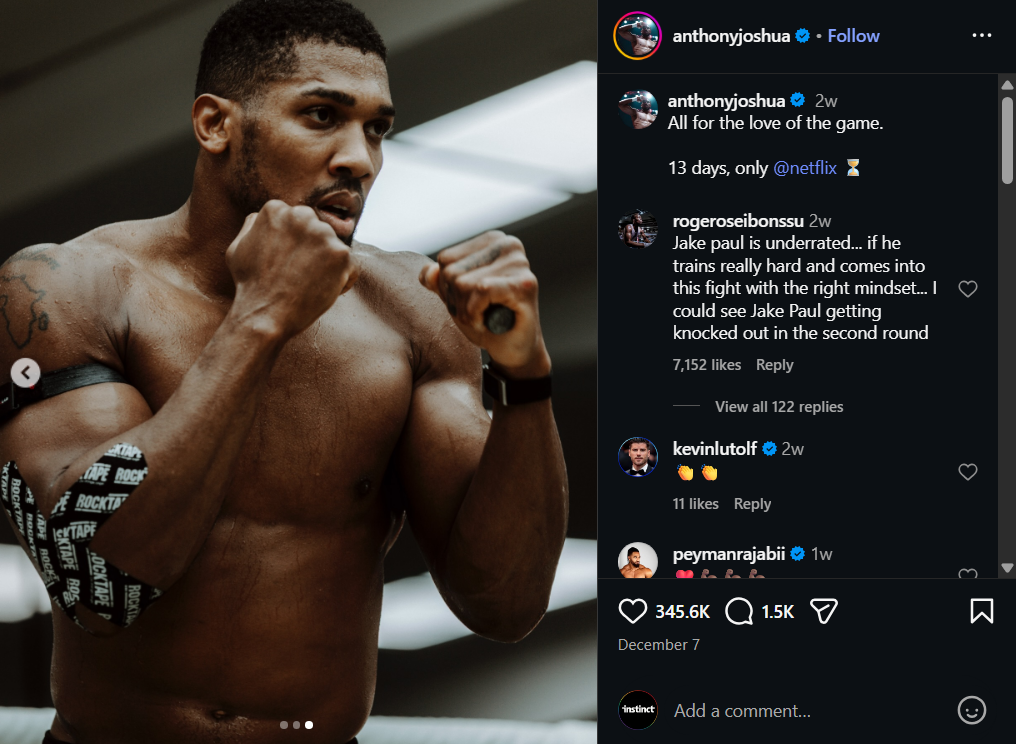Reply to rogeroseibonssu's comment
This screenshot has height=744, width=1016.
click(x=774, y=365)
